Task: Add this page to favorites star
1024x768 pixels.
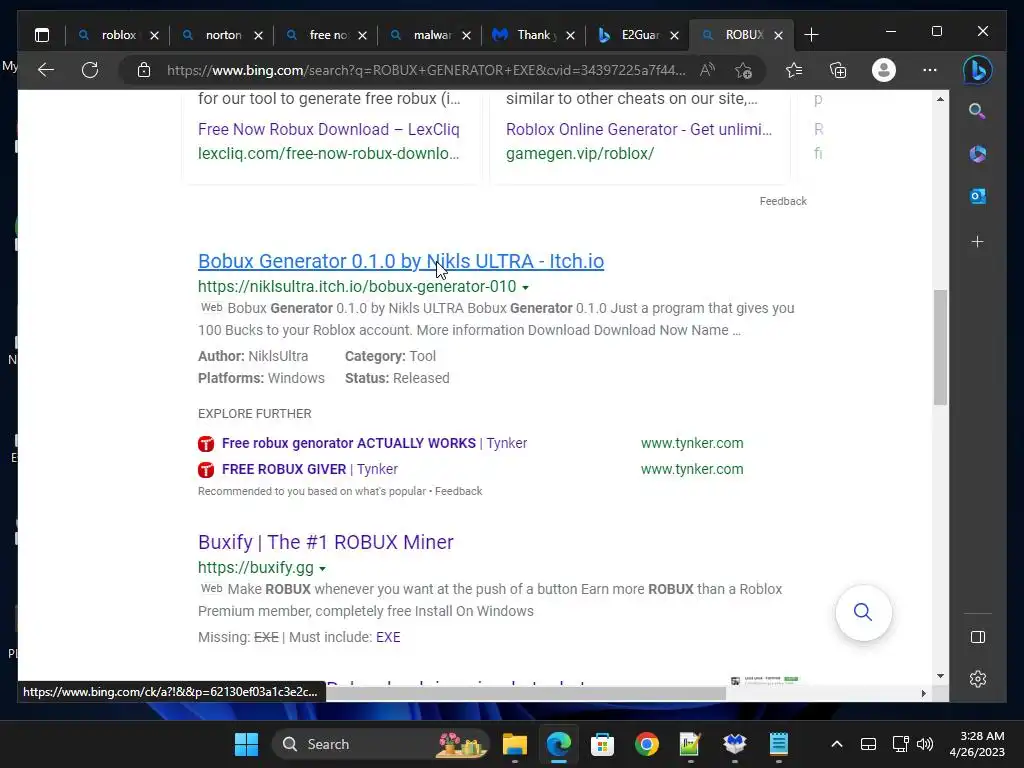Action: click(743, 70)
